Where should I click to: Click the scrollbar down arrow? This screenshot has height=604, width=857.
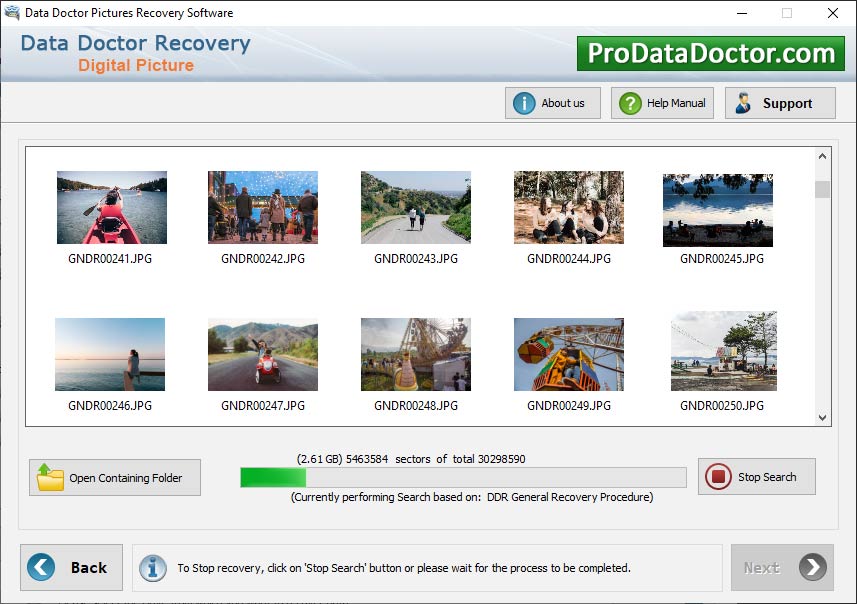point(822,417)
